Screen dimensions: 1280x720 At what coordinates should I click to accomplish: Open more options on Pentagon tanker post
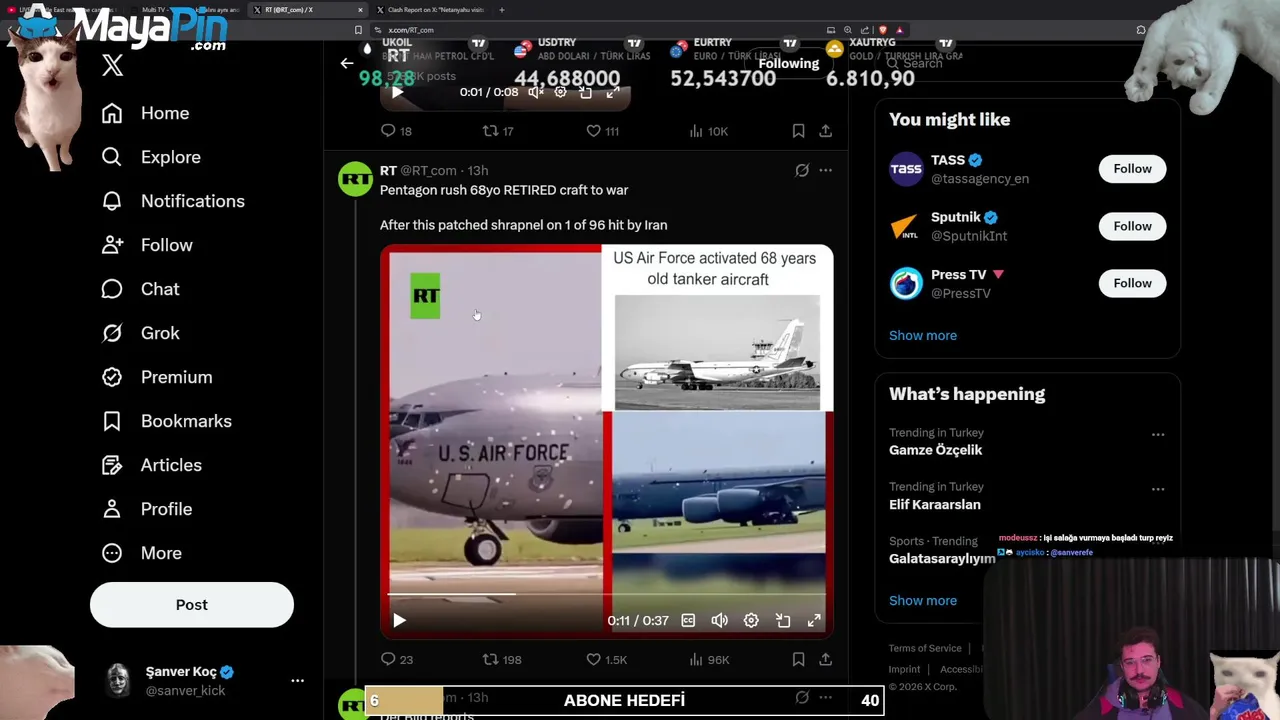[x=825, y=170]
